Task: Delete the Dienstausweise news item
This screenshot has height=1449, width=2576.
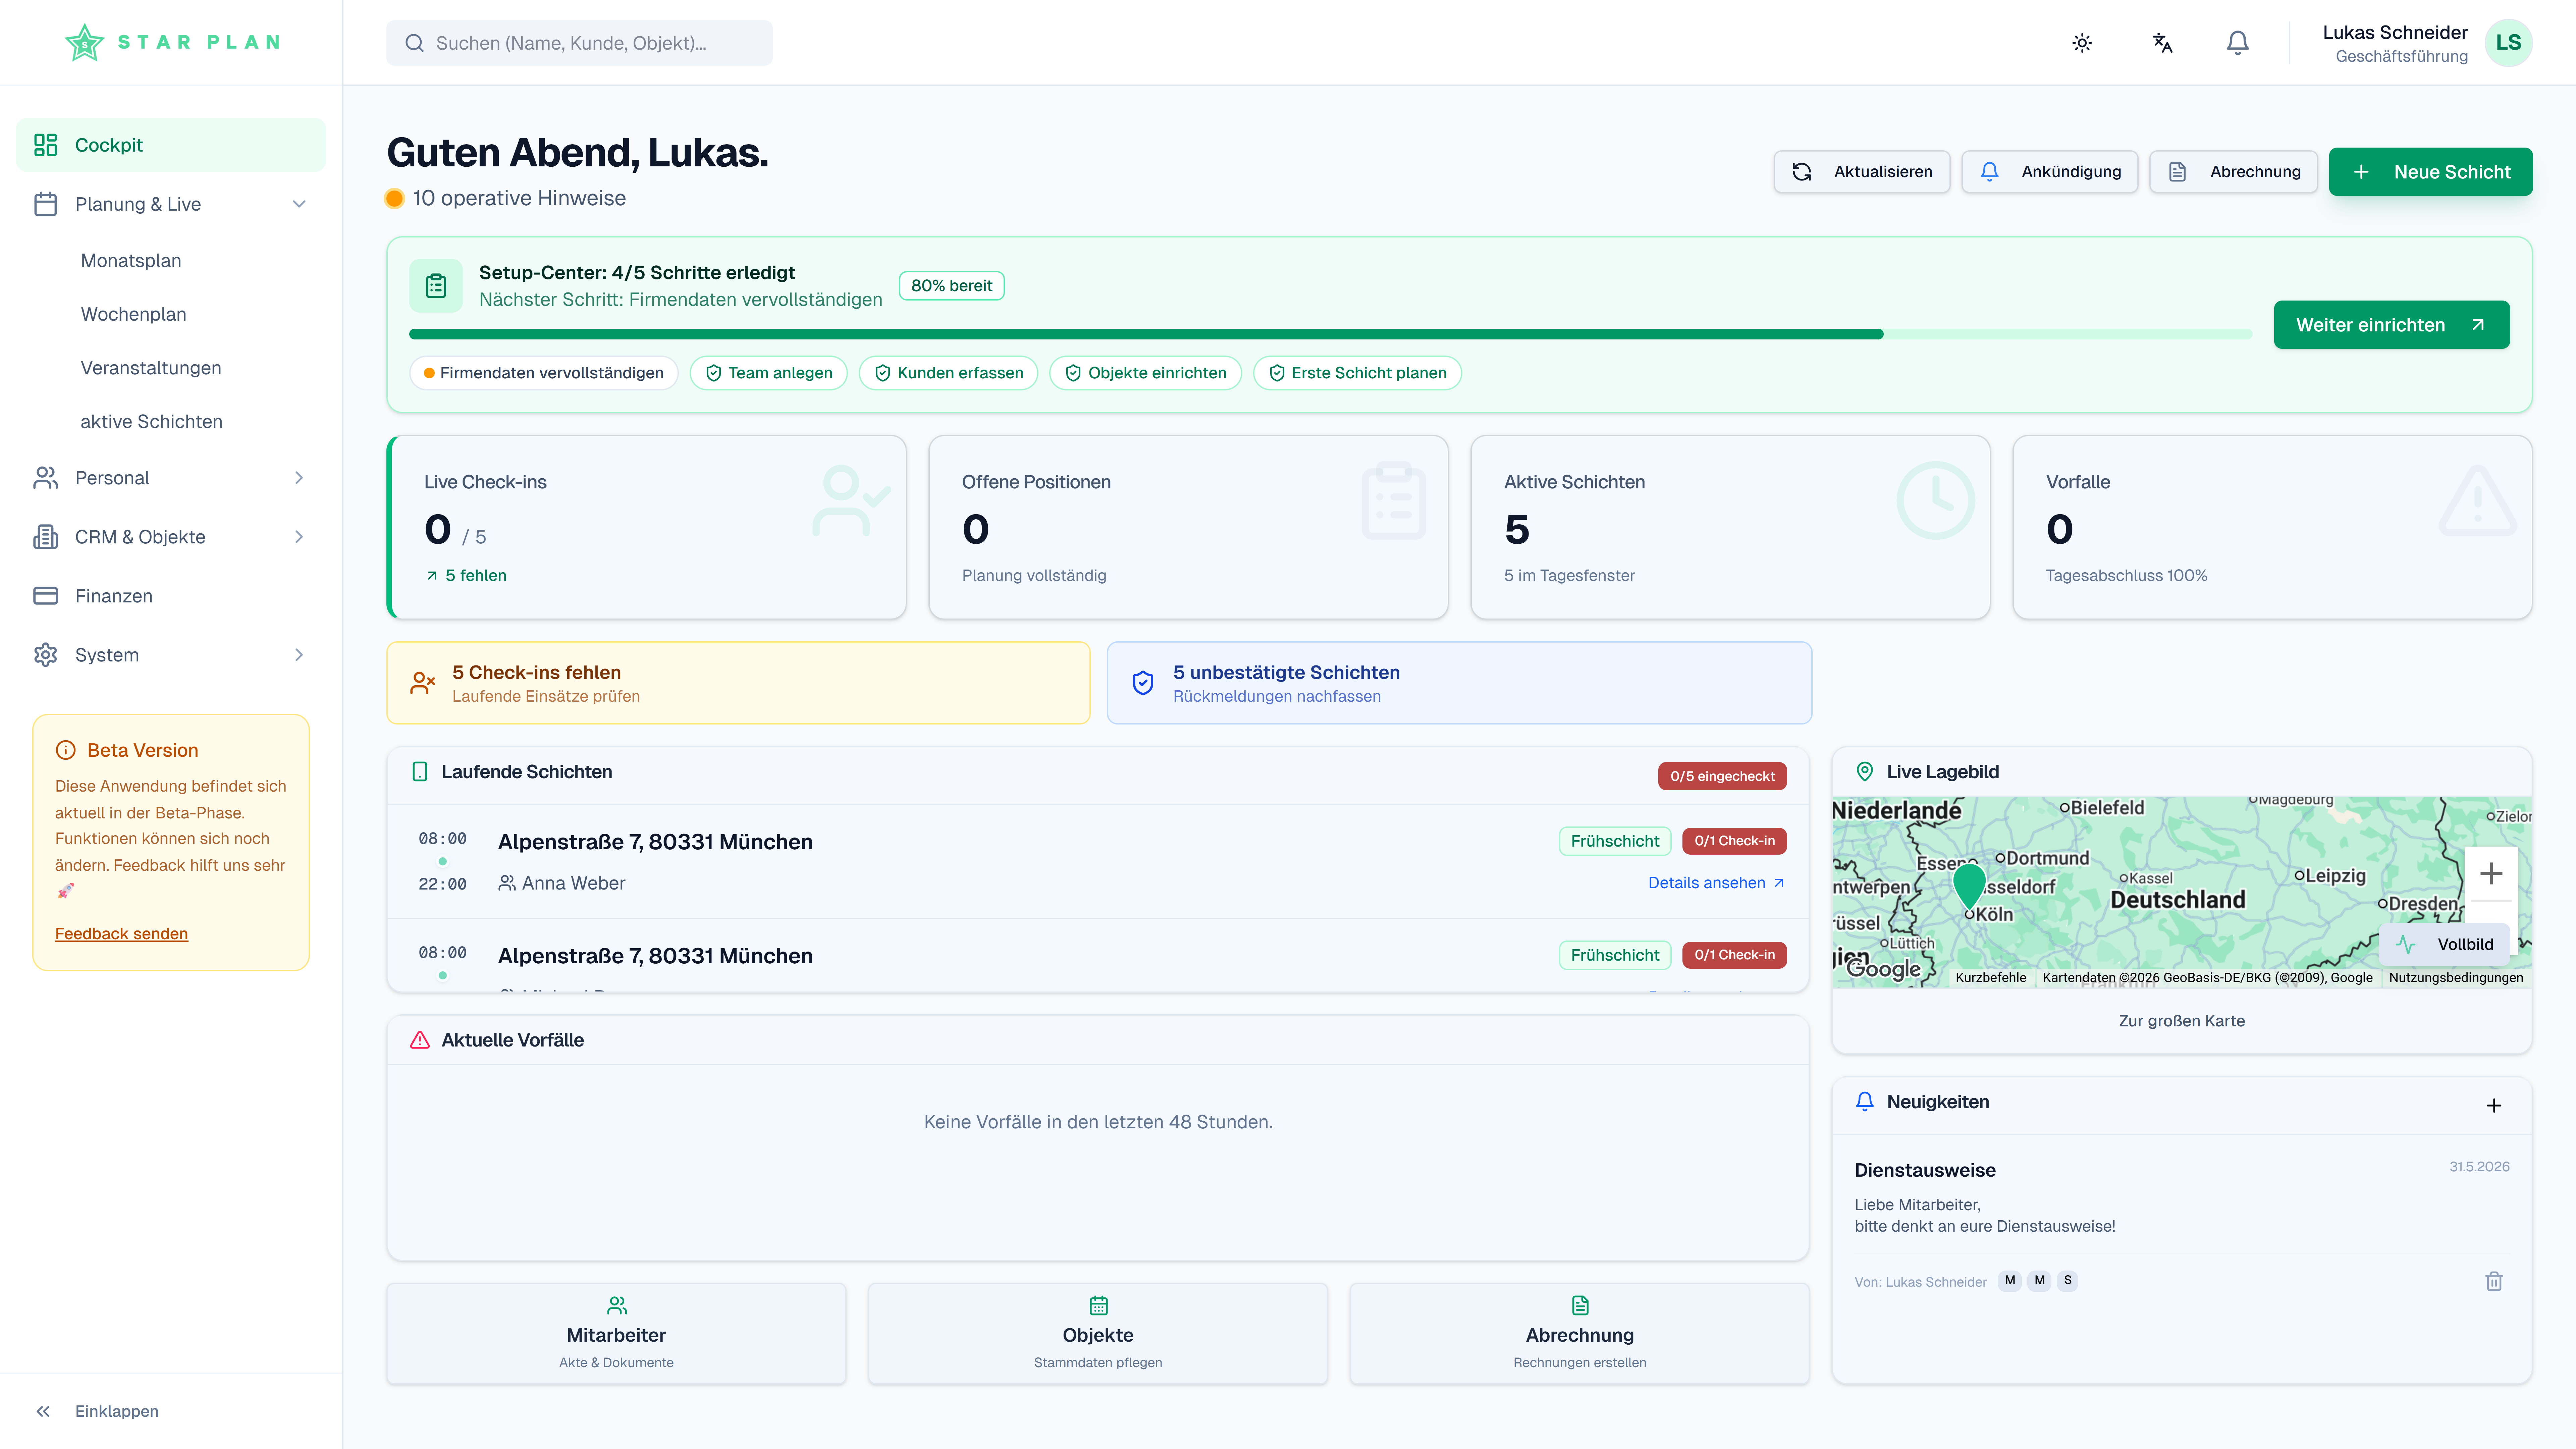Action: (2494, 1281)
